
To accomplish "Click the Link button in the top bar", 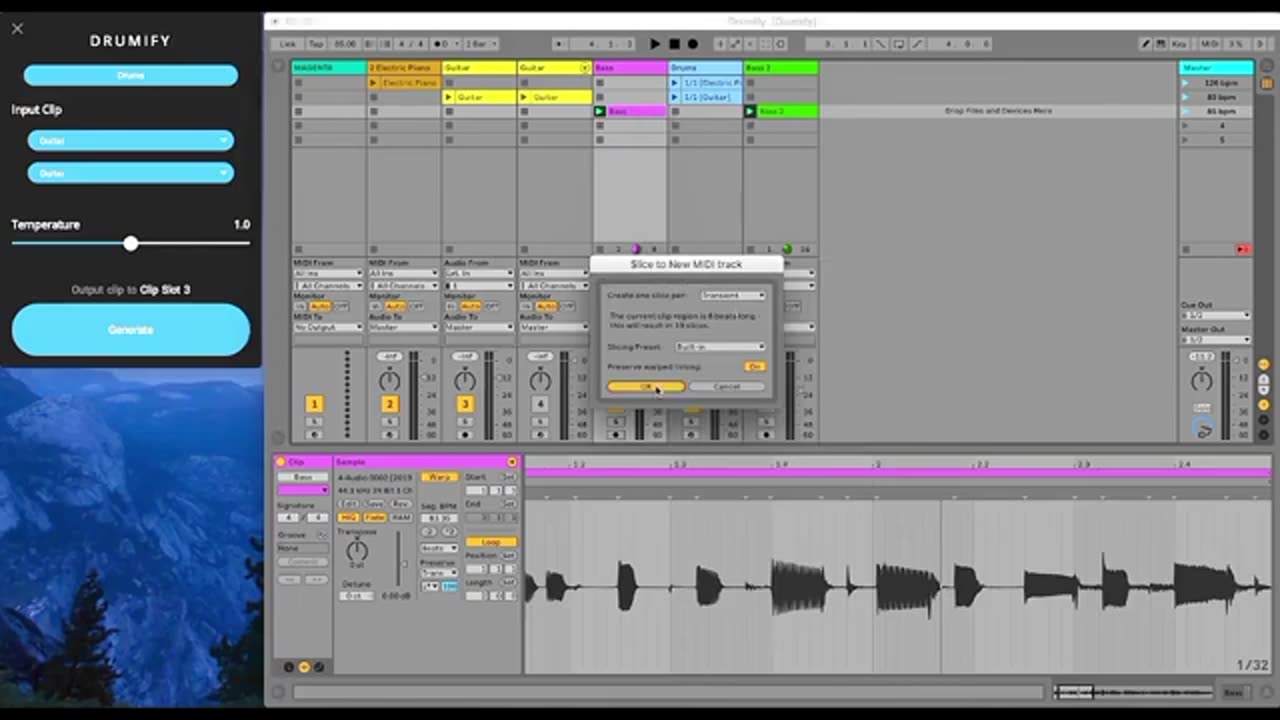I will pos(288,44).
